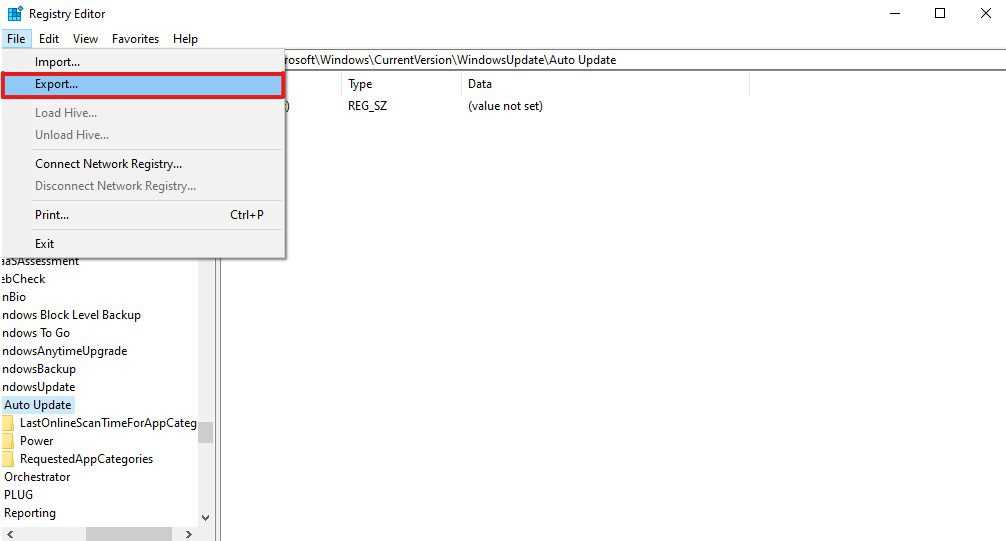
Task: Select the WebCheck key
Action: tap(24, 279)
